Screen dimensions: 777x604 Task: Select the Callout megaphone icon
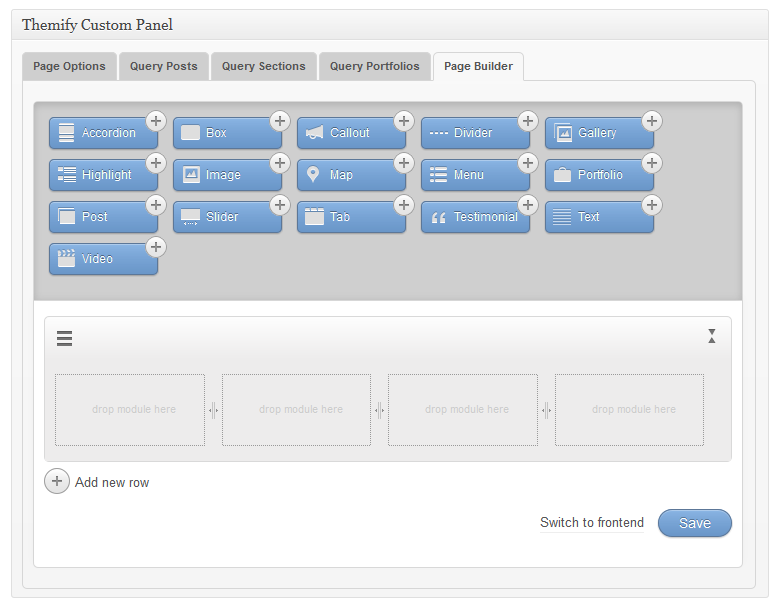314,133
